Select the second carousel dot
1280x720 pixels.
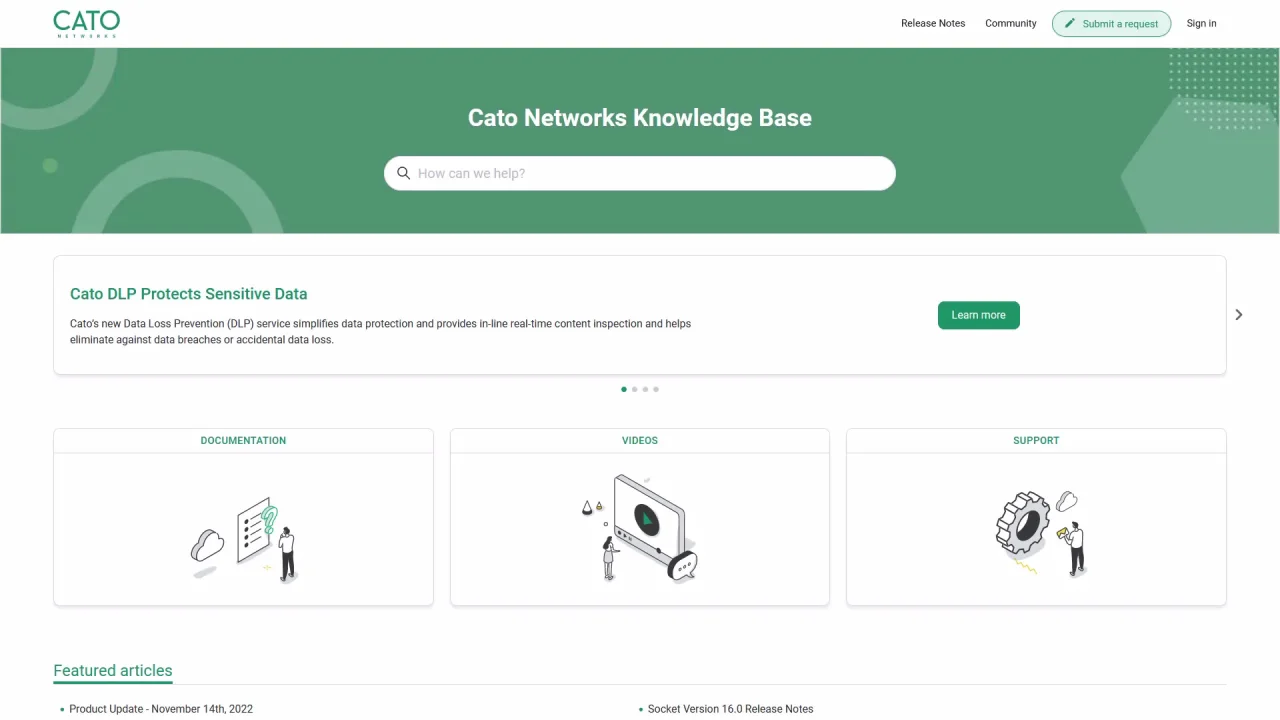pyautogui.click(x=635, y=389)
